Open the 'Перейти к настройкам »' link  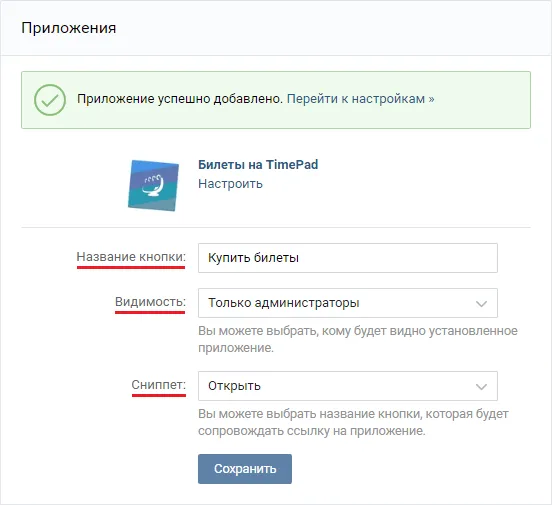pyautogui.click(x=360, y=99)
